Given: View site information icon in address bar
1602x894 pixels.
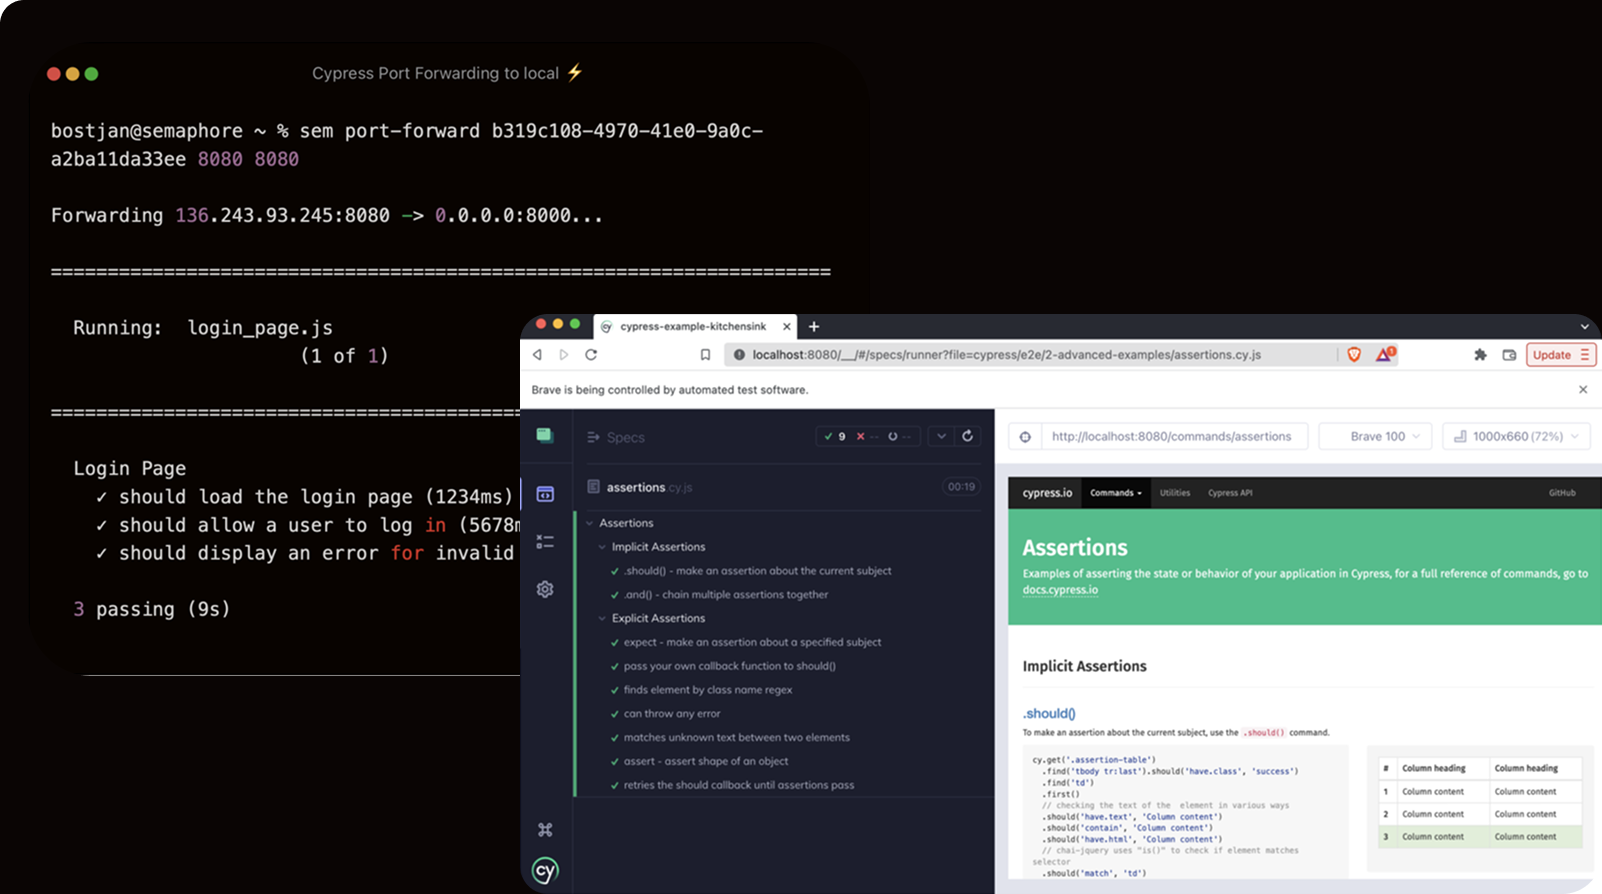Looking at the screenshot, I should 739,355.
